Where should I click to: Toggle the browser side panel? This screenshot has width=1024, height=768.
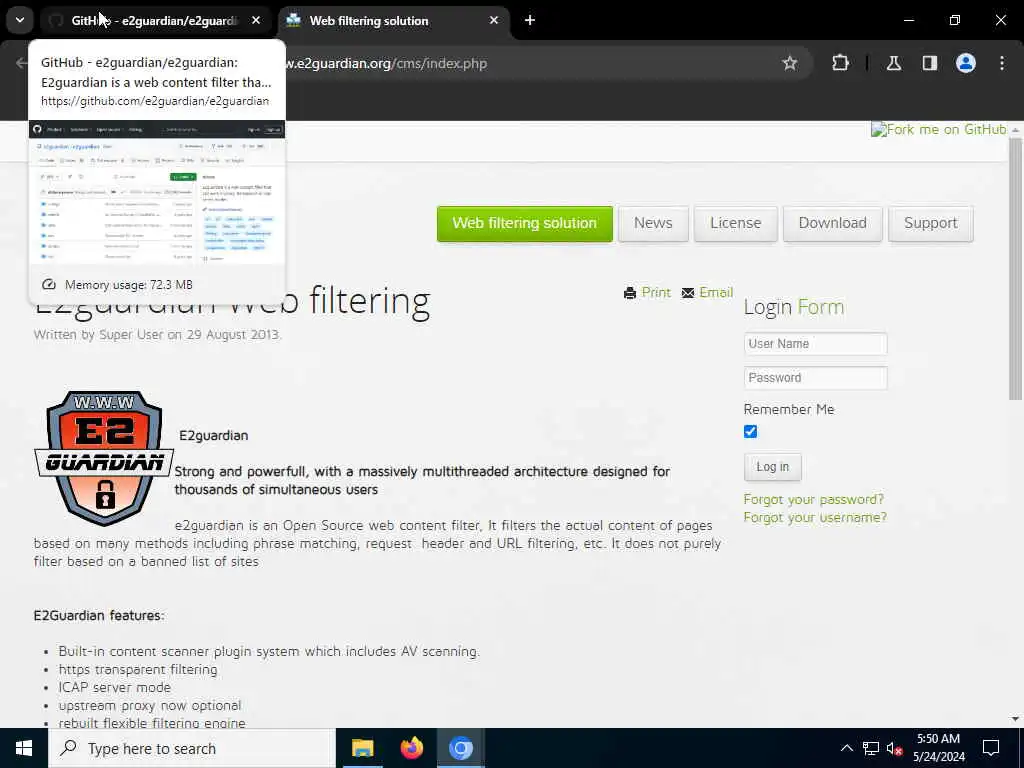[929, 63]
